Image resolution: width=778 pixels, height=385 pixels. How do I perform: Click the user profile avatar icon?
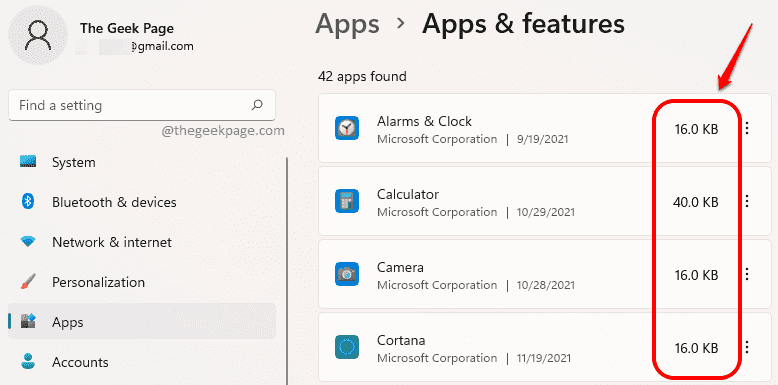click(38, 35)
